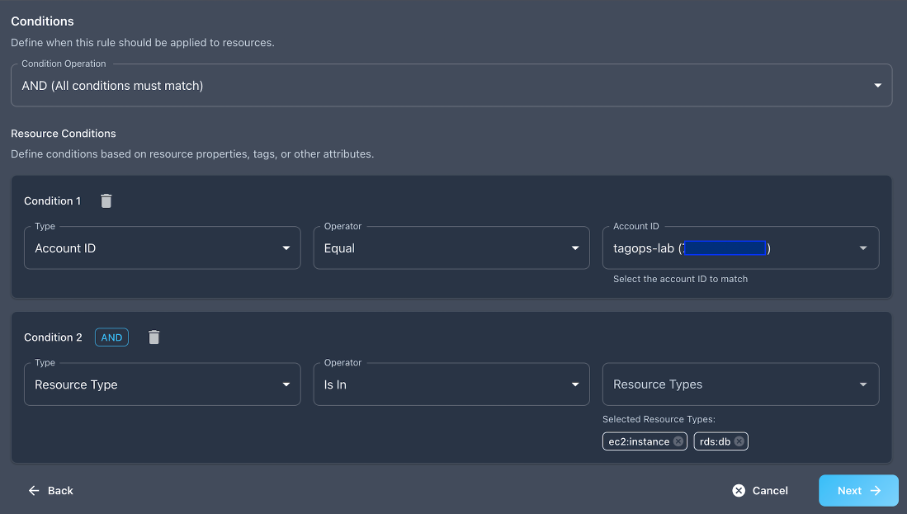The height and width of the screenshot is (514, 908).
Task: Delete Condition 1 with its trash icon
Action: click(x=106, y=201)
